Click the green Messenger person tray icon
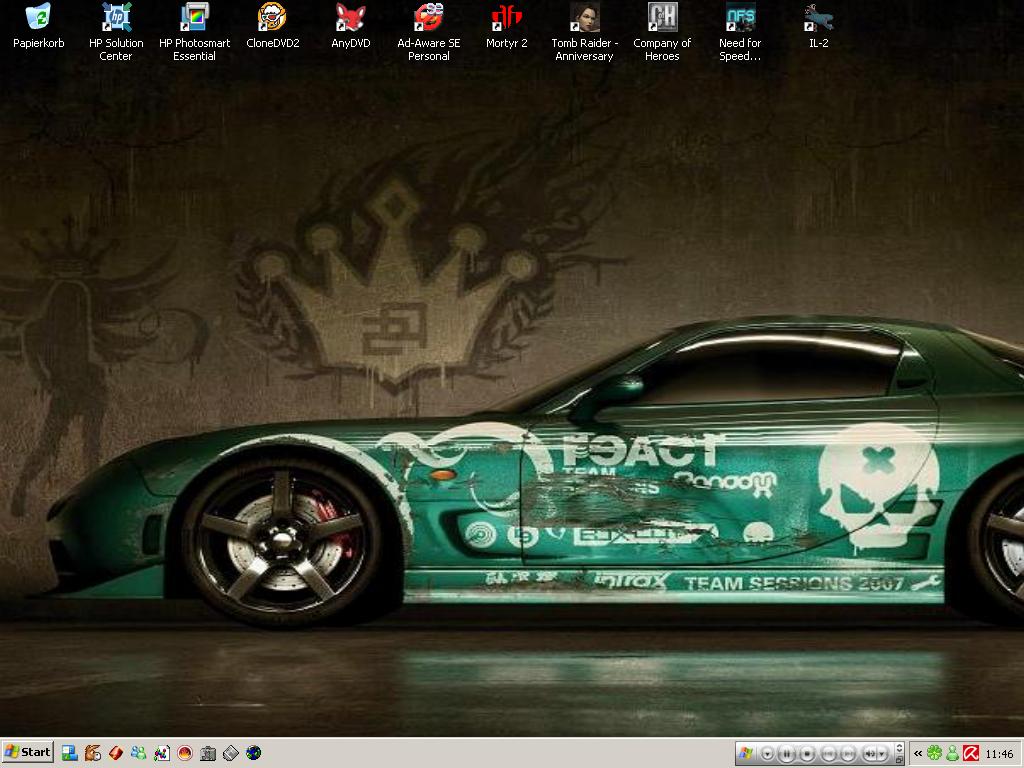Viewport: 1024px width, 768px height. point(953,754)
